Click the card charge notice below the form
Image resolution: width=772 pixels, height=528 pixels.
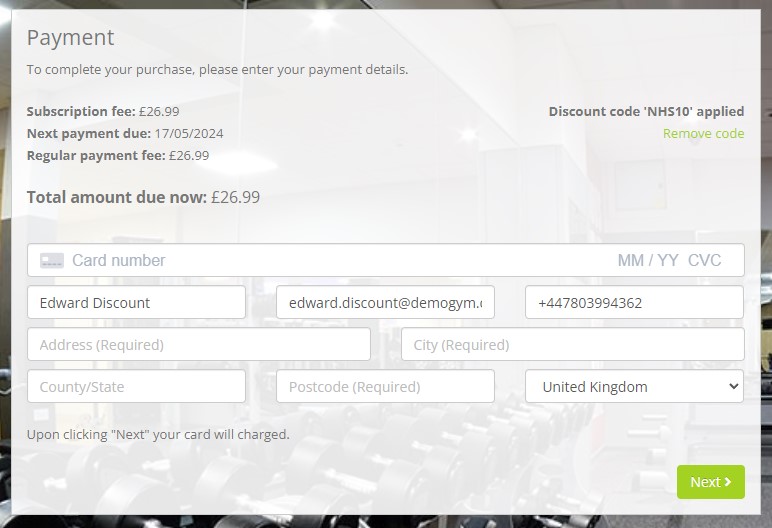[158, 435]
